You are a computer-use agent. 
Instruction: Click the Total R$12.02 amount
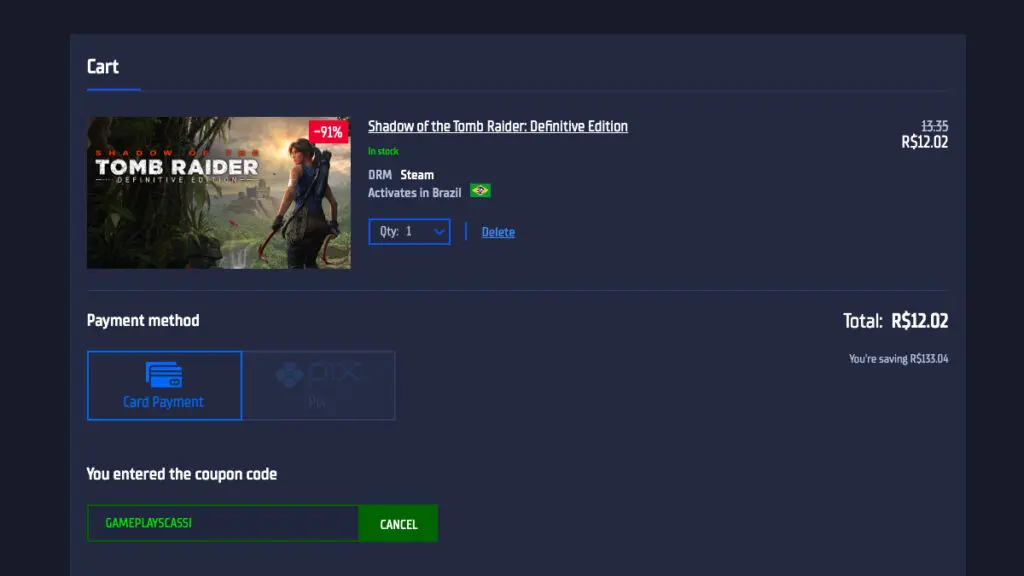(919, 321)
